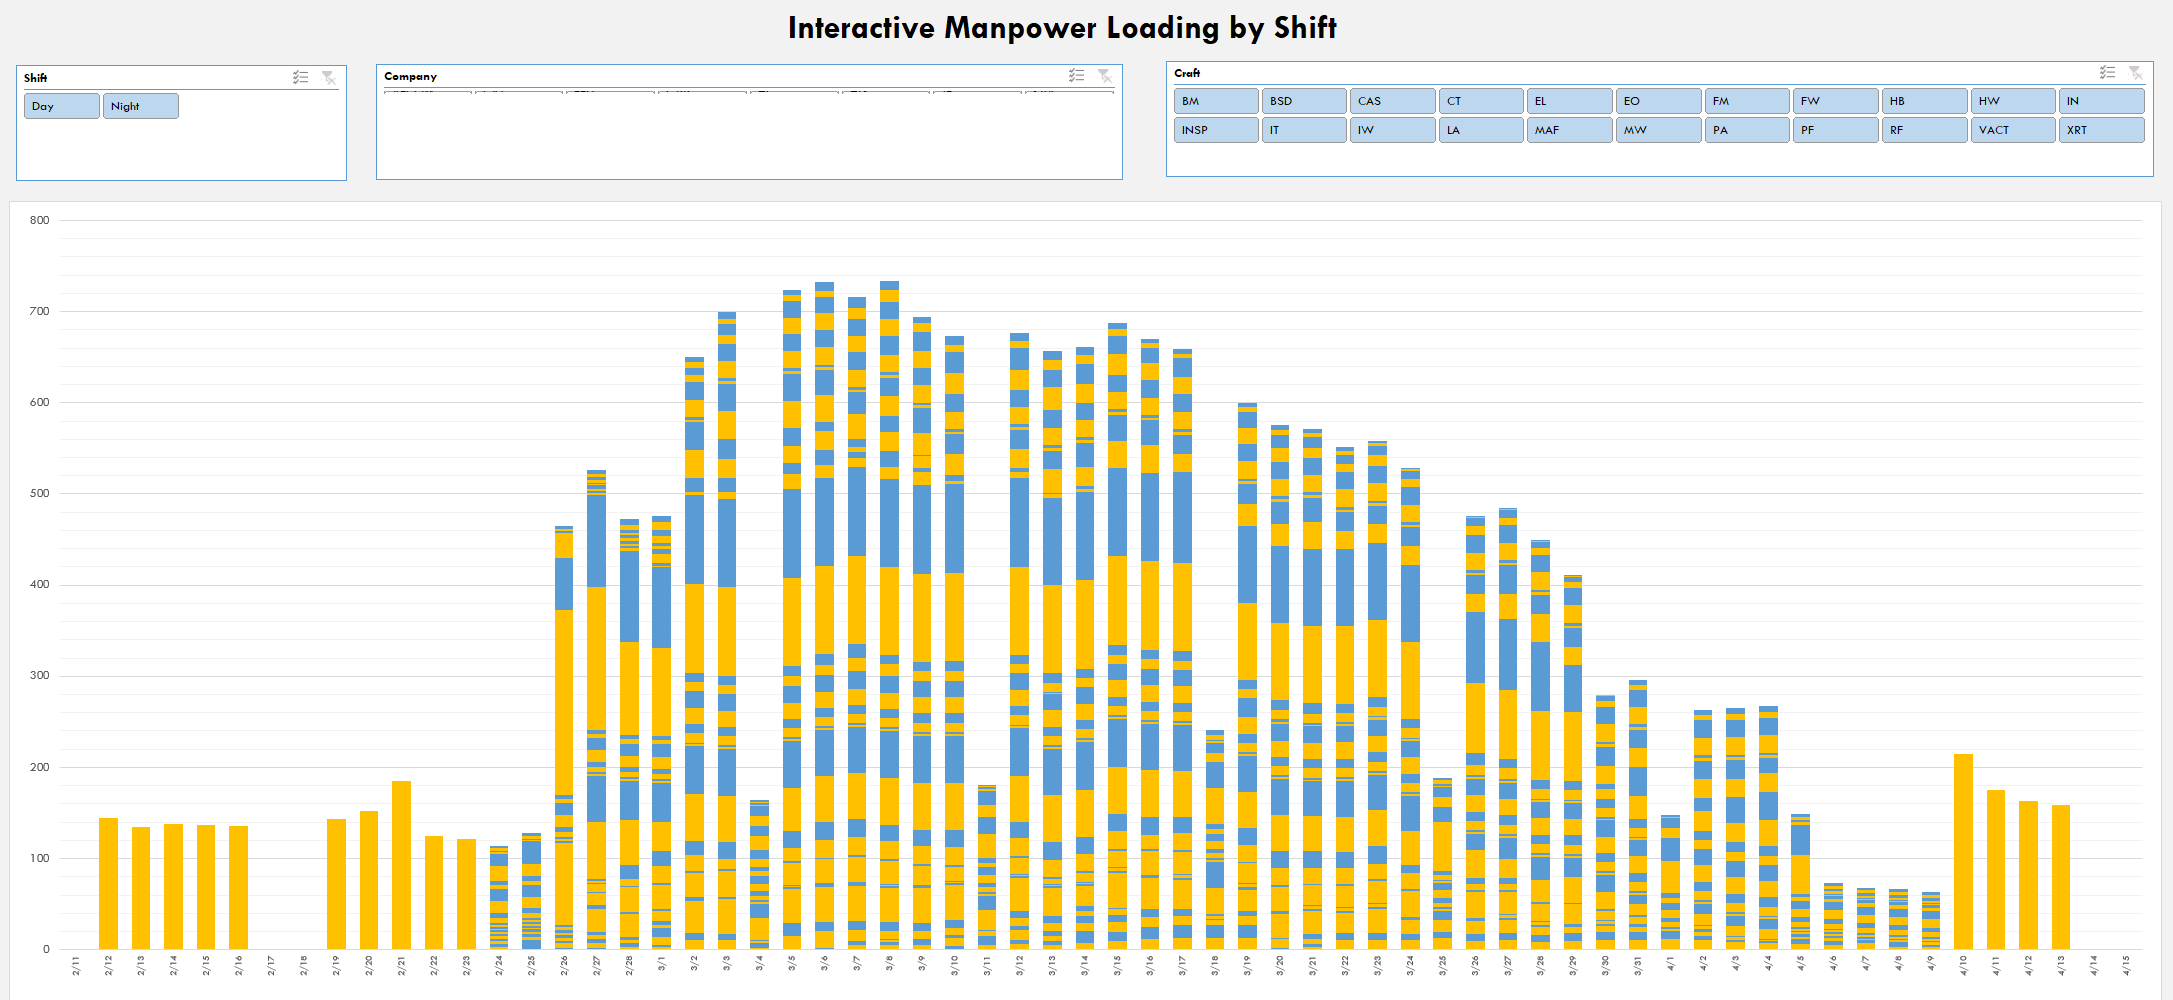
Task: Click the 800 value axis label
Action: [x=39, y=220]
